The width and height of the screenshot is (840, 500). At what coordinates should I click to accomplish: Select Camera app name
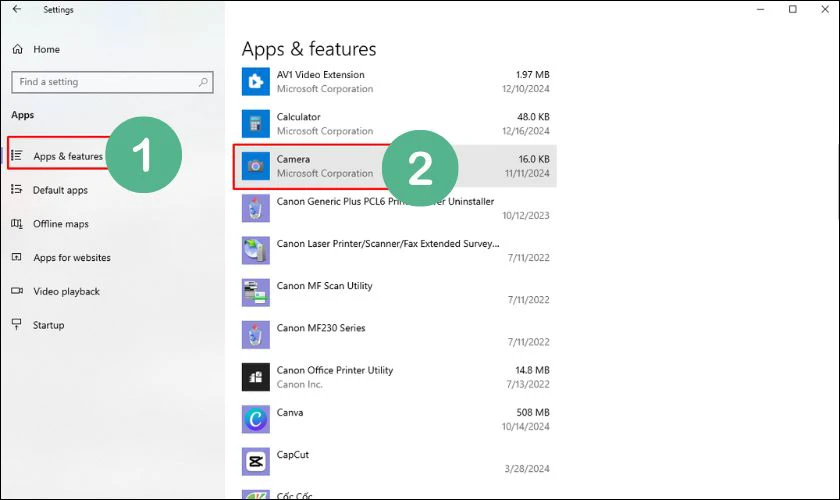[293, 159]
